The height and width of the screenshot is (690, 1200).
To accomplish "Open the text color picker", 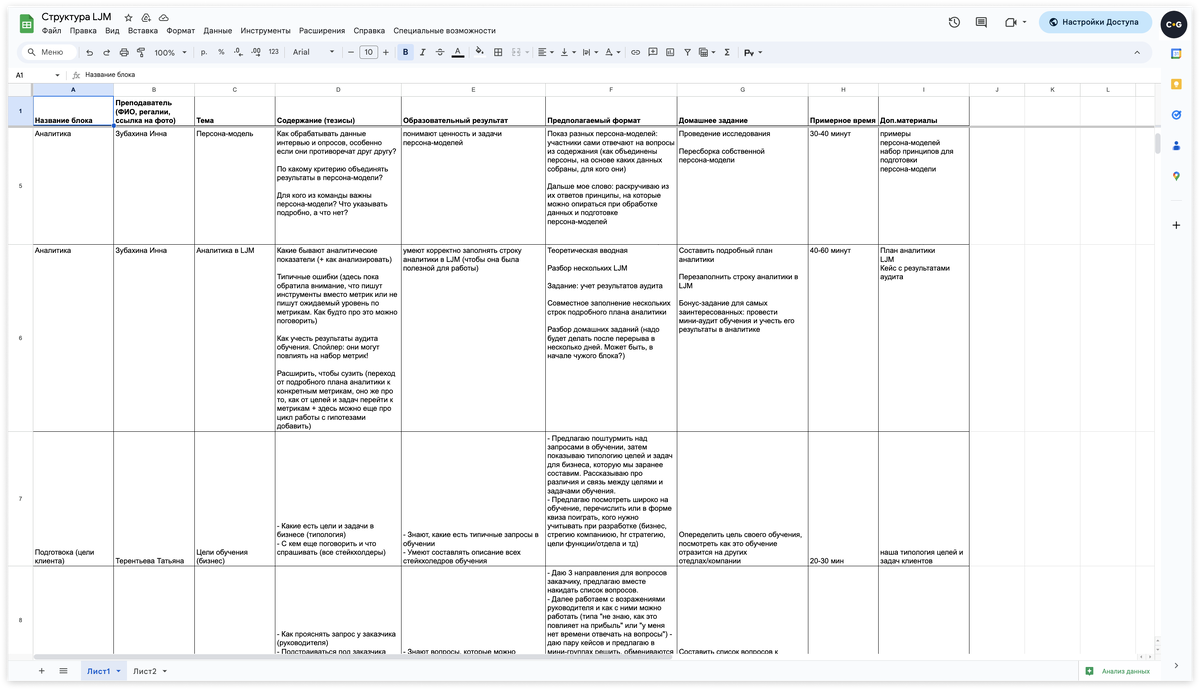I will [x=458, y=52].
